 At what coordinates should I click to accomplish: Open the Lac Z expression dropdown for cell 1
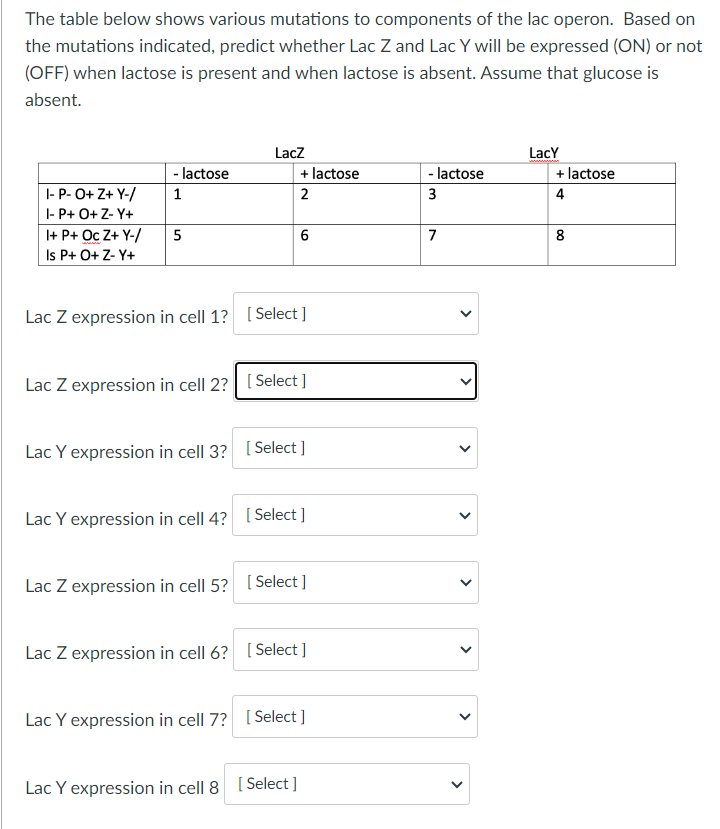coord(355,313)
